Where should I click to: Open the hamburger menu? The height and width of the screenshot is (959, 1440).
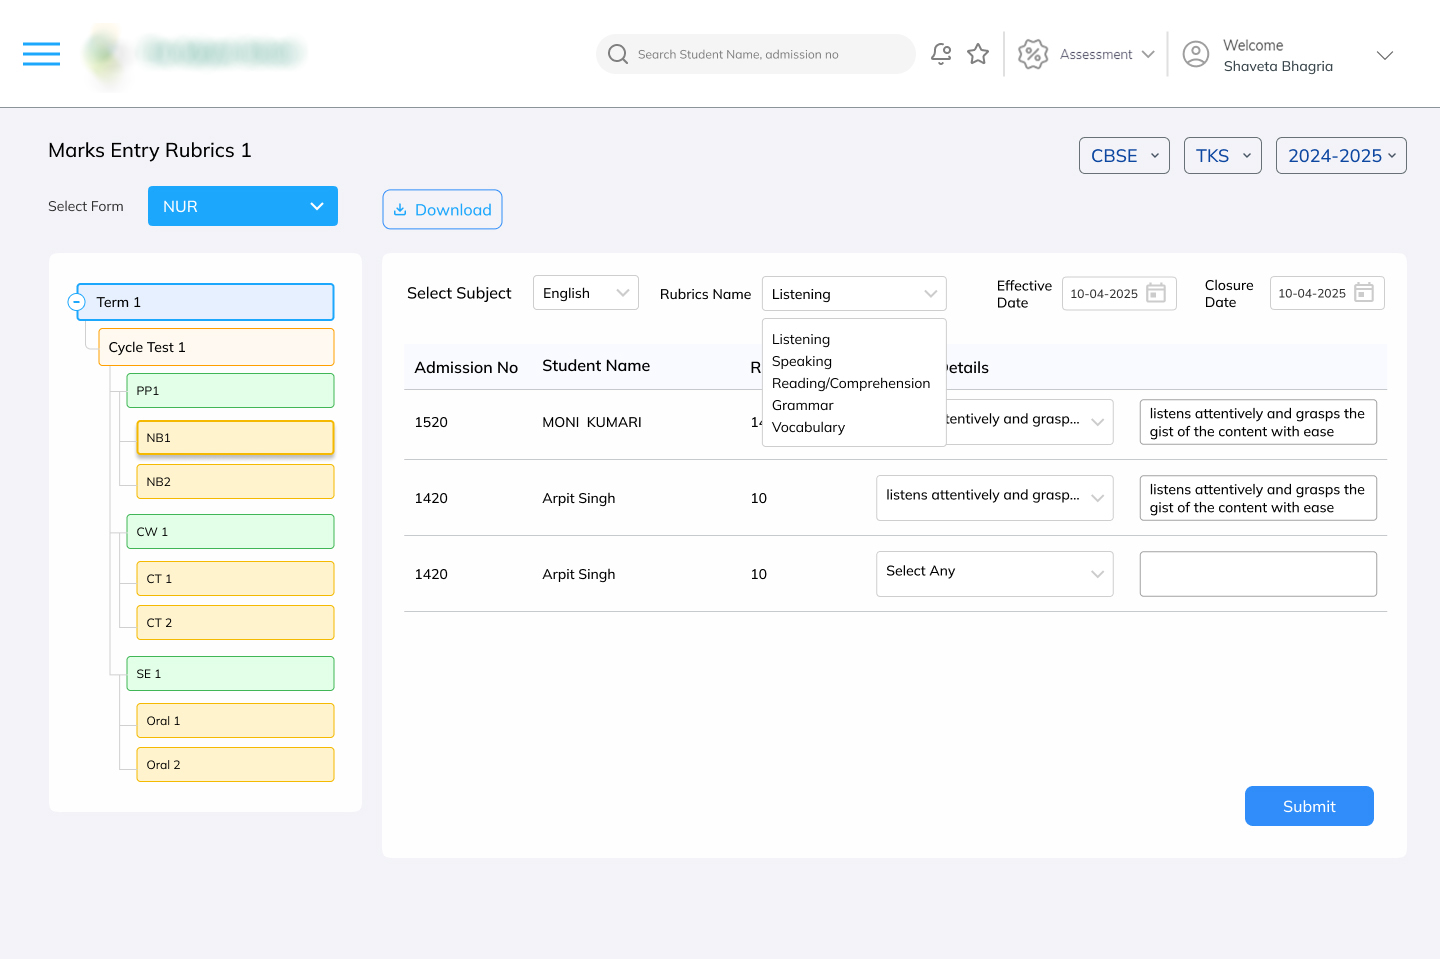(x=41, y=54)
